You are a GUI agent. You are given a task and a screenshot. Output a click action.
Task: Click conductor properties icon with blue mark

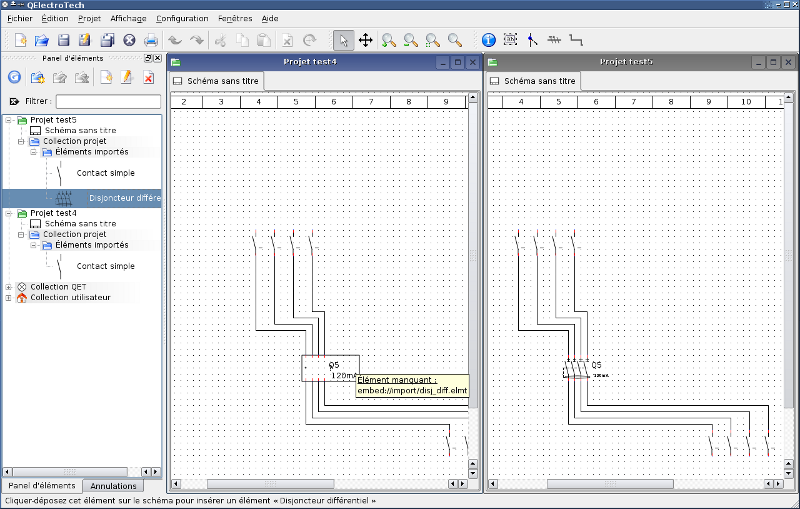532,40
